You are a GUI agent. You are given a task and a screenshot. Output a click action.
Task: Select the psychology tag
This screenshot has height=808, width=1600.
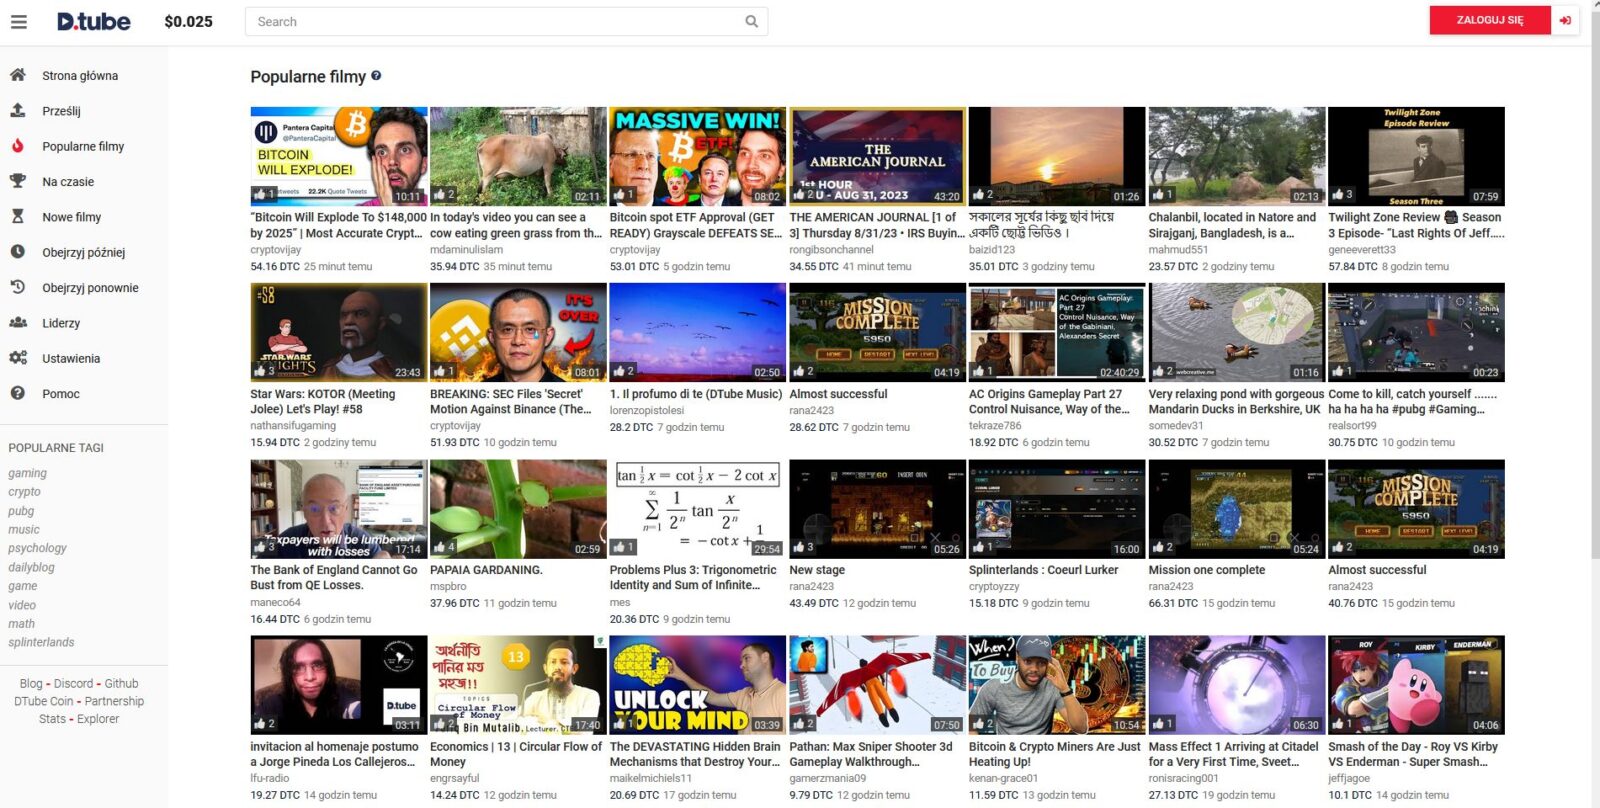[37, 548]
